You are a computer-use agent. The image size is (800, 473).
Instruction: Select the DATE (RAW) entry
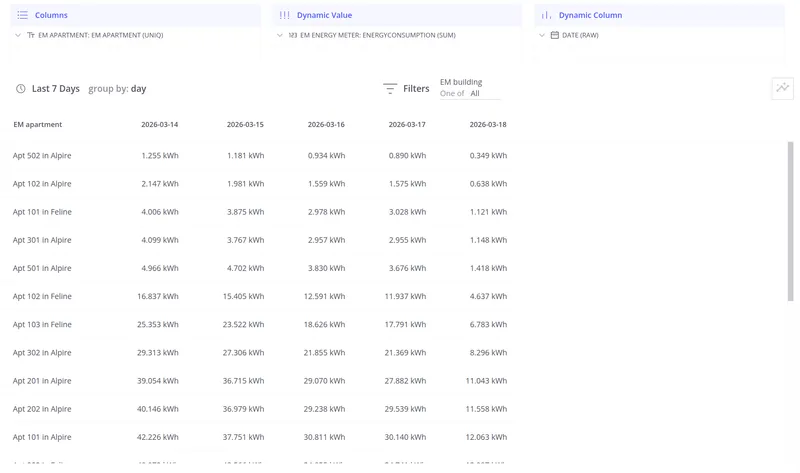point(580,35)
